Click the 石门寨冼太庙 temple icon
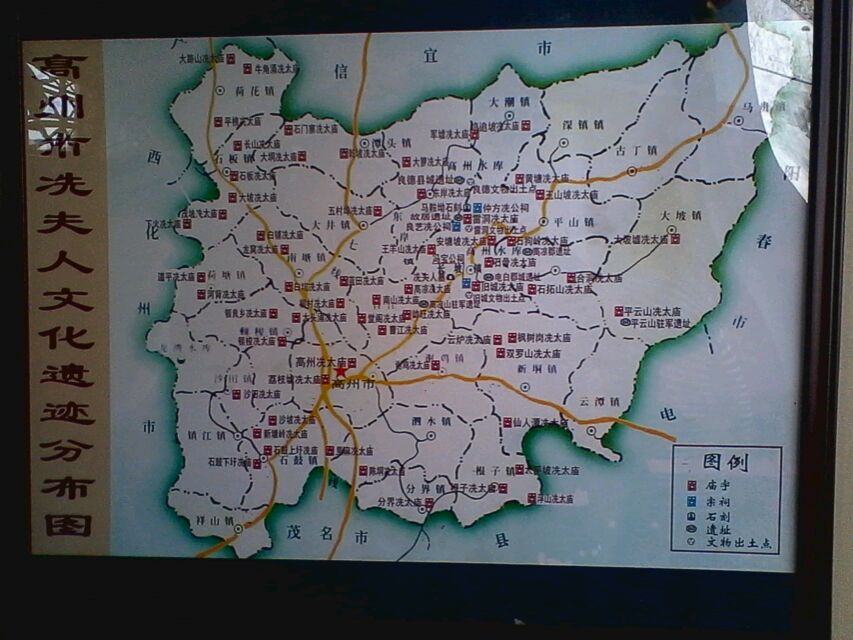This screenshot has width=853, height=640. click(x=287, y=129)
